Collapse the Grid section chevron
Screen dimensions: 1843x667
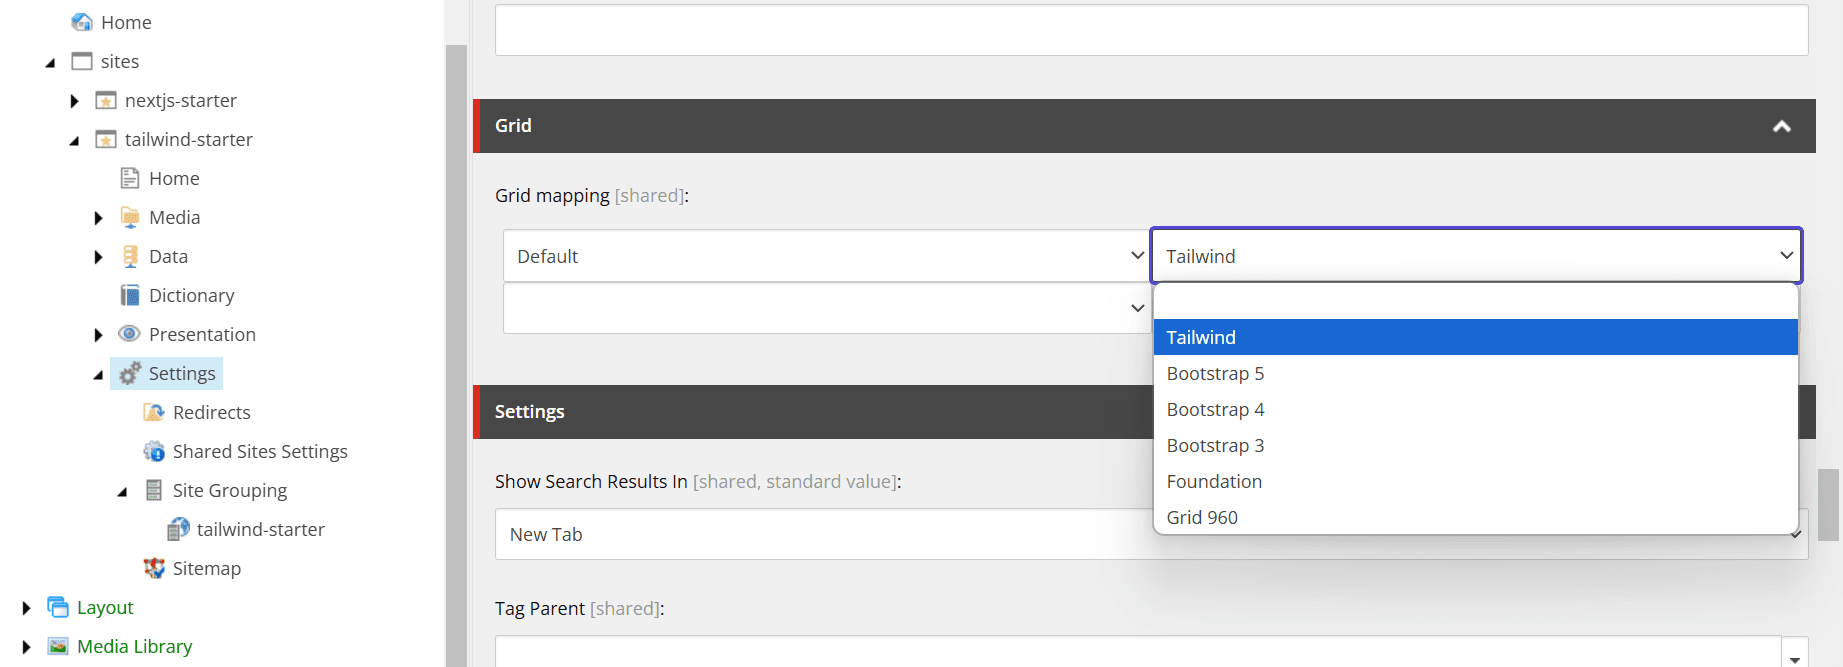pyautogui.click(x=1781, y=126)
